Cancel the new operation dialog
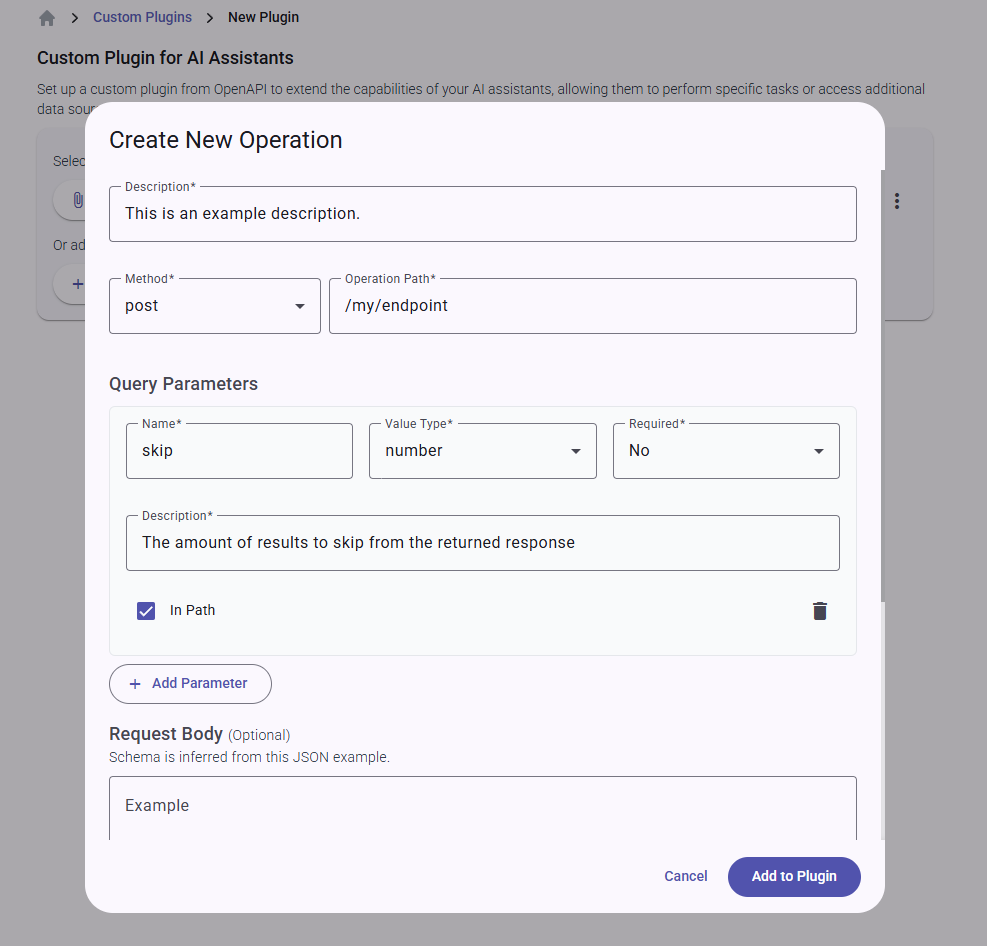 (686, 877)
